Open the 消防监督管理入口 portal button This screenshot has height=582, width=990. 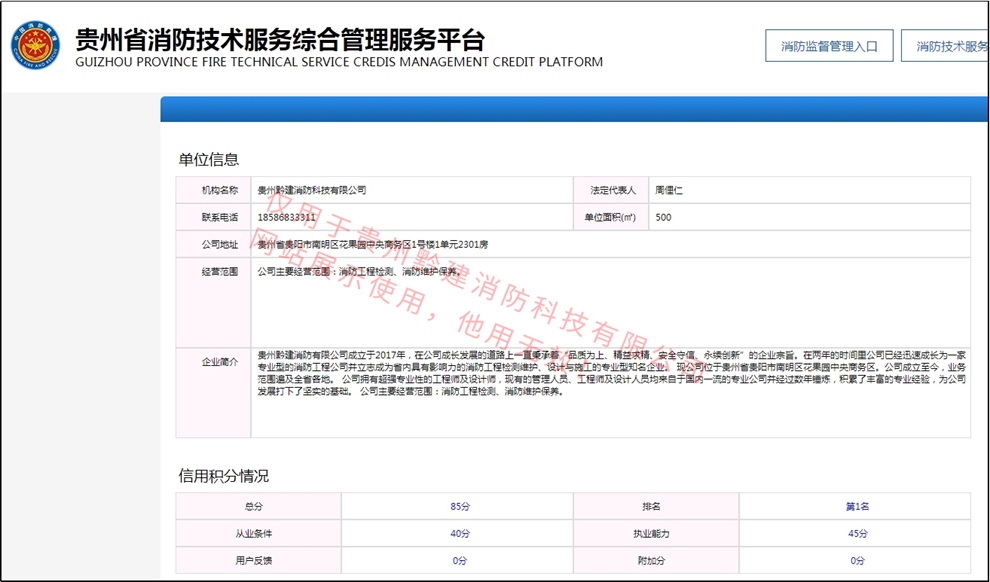click(829, 47)
